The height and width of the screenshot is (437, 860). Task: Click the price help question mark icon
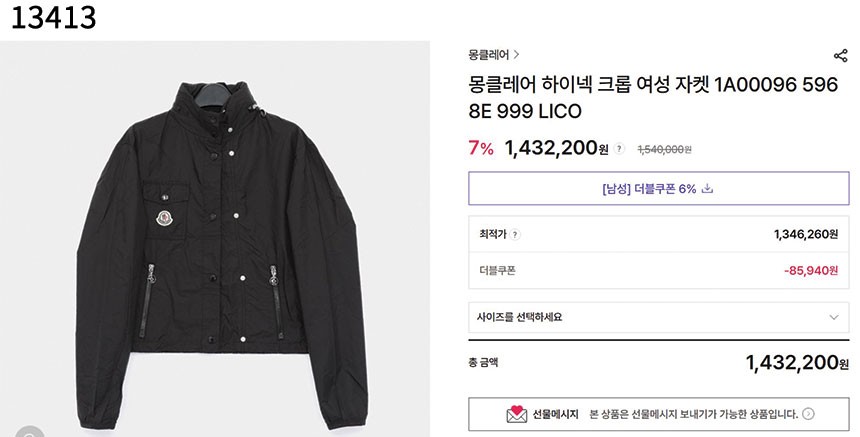tap(620, 149)
